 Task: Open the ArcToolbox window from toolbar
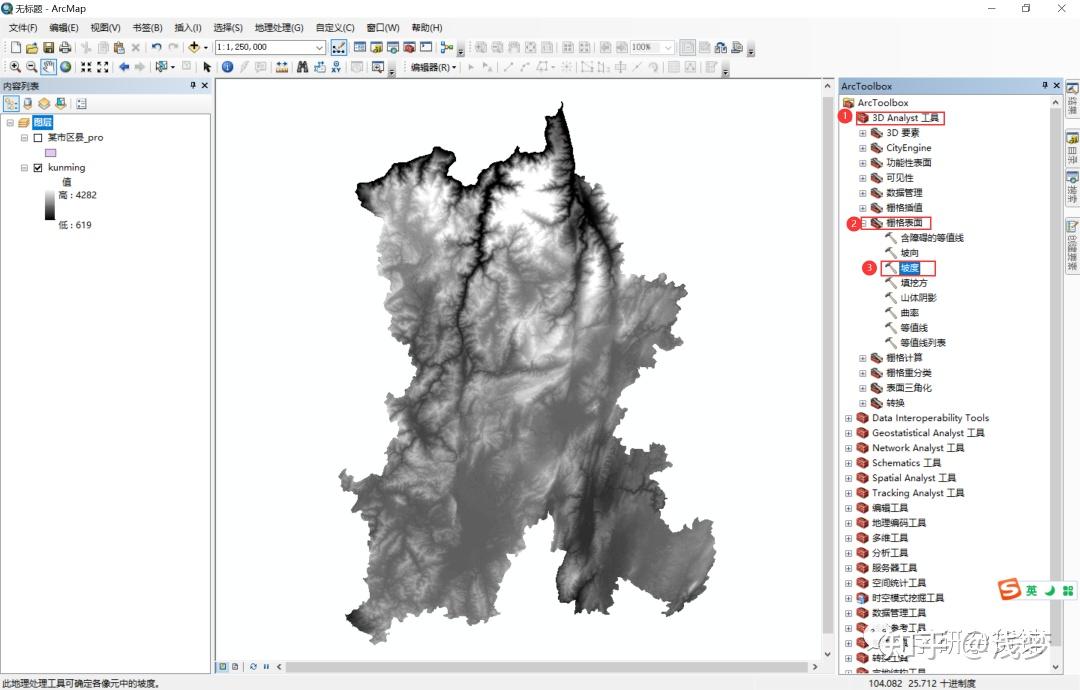point(409,48)
